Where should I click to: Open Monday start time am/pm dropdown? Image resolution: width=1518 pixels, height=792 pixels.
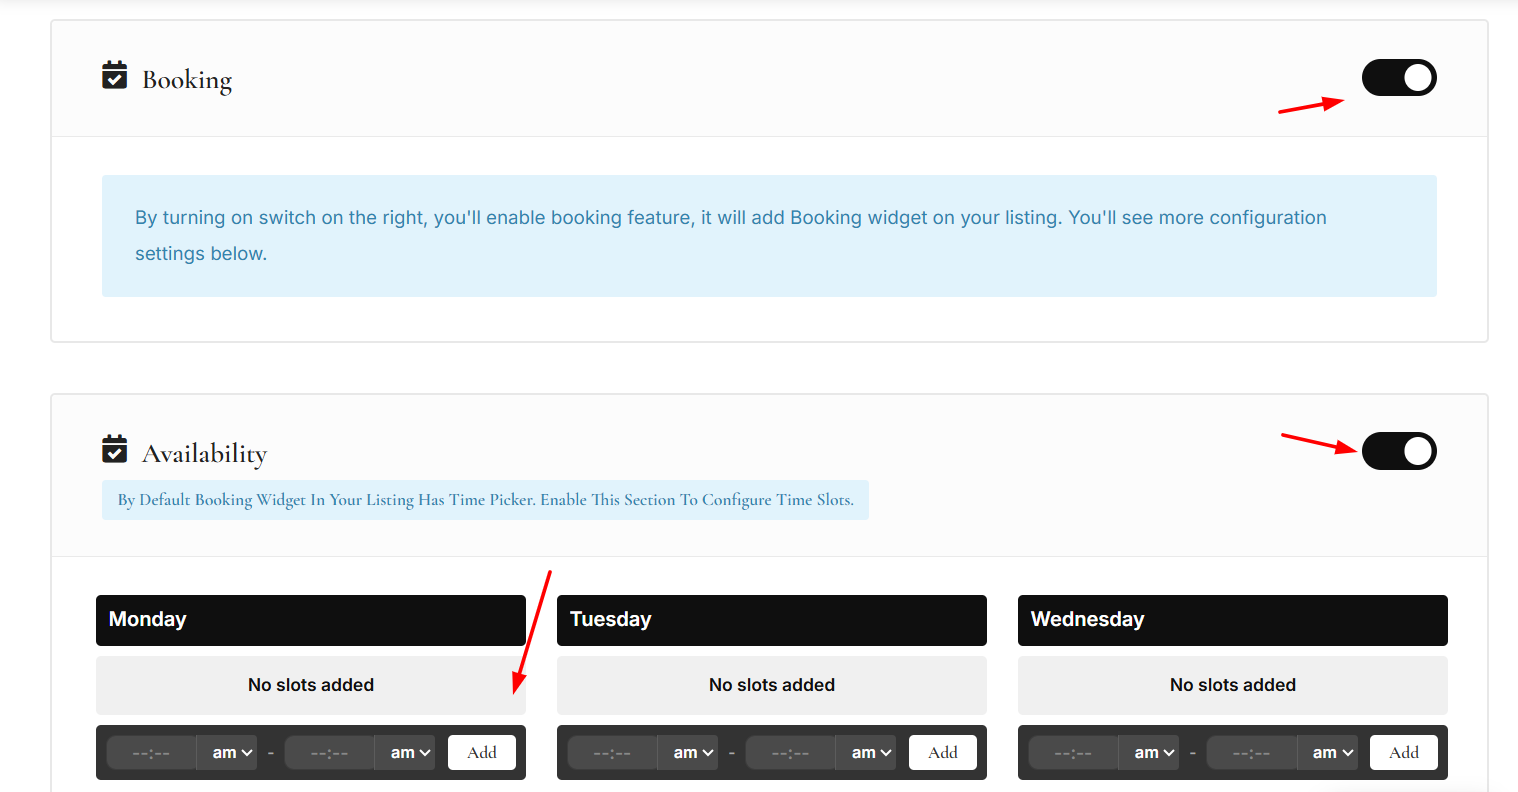click(232, 753)
